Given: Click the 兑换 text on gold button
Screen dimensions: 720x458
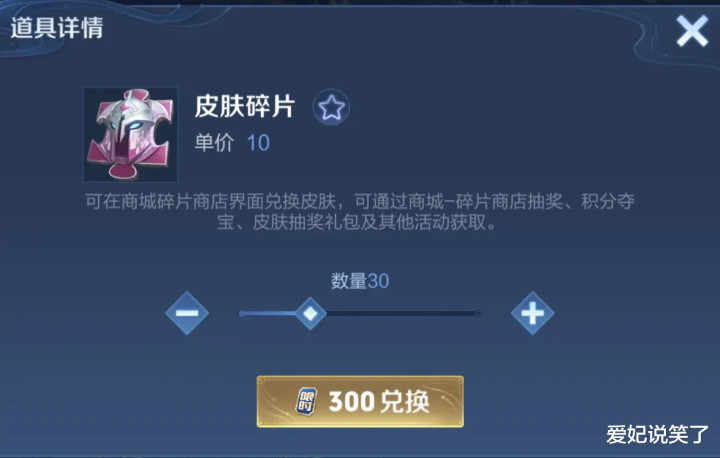Looking at the screenshot, I should (x=405, y=401).
